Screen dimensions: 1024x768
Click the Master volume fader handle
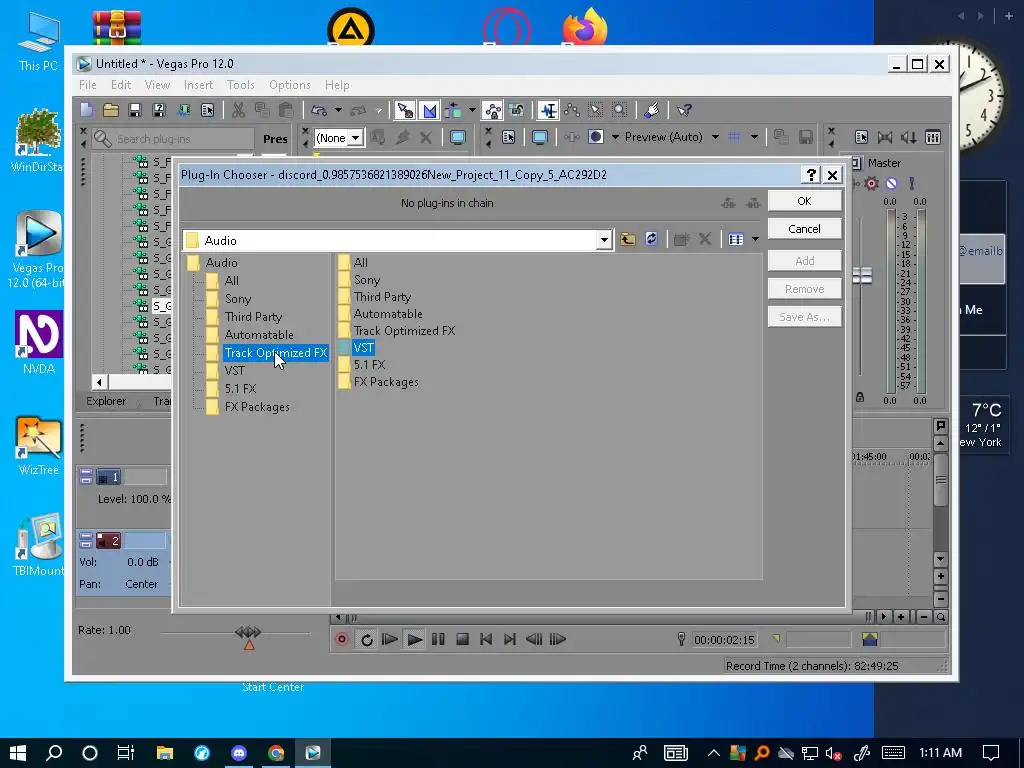click(862, 276)
